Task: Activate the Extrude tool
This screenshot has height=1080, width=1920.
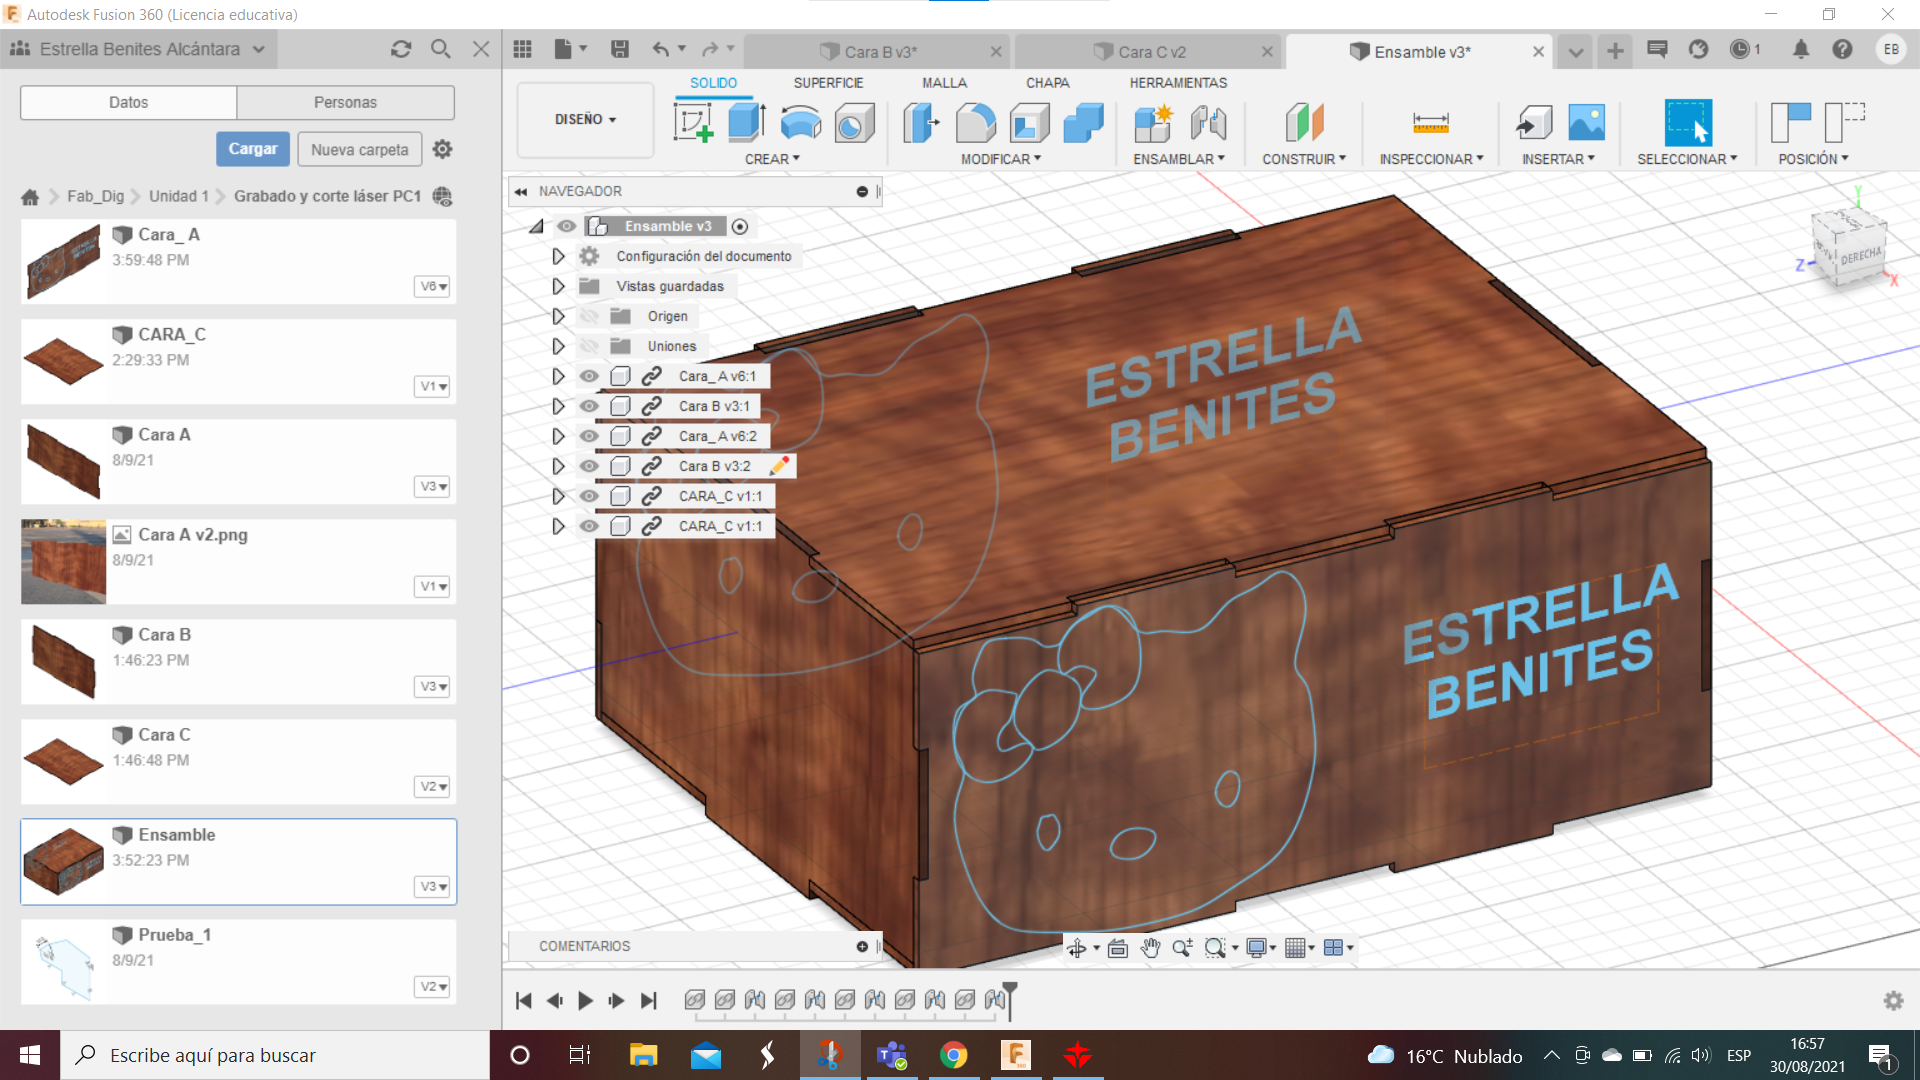Action: [746, 122]
